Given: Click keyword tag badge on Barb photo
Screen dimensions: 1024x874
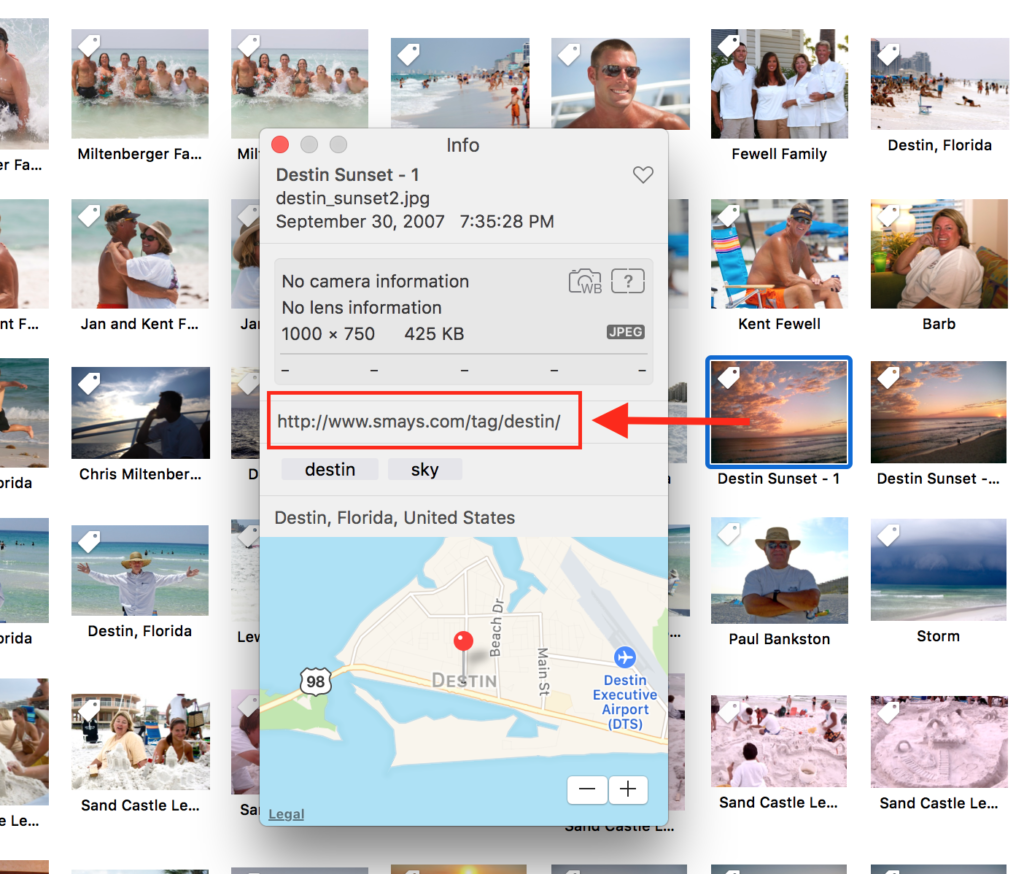Looking at the screenshot, I should (888, 216).
